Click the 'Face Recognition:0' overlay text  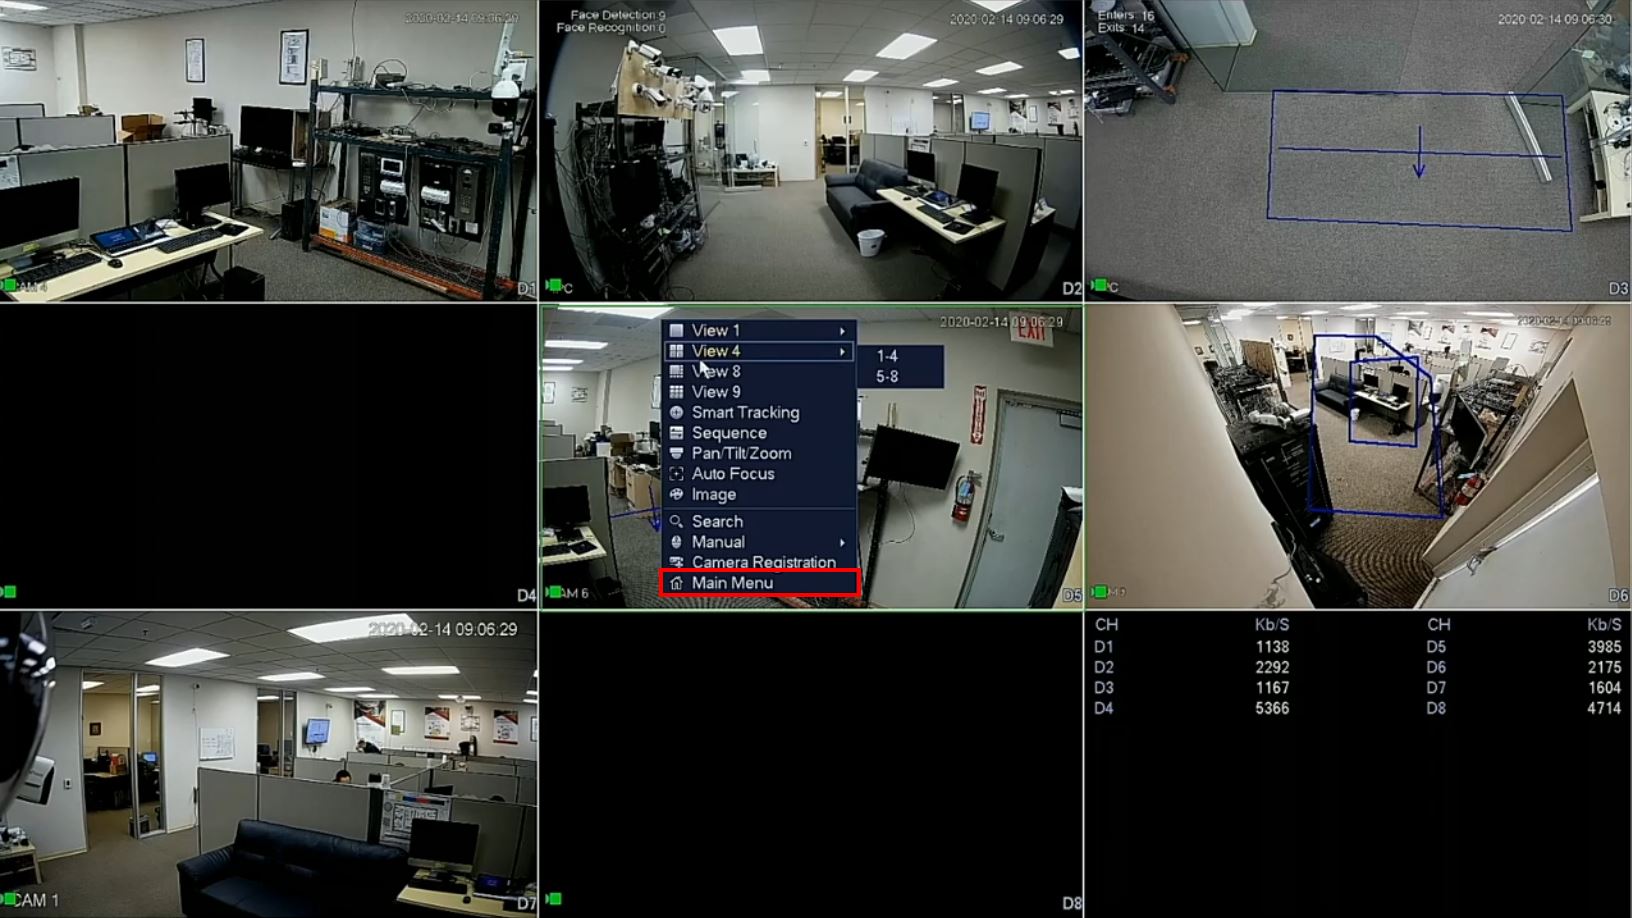(611, 28)
